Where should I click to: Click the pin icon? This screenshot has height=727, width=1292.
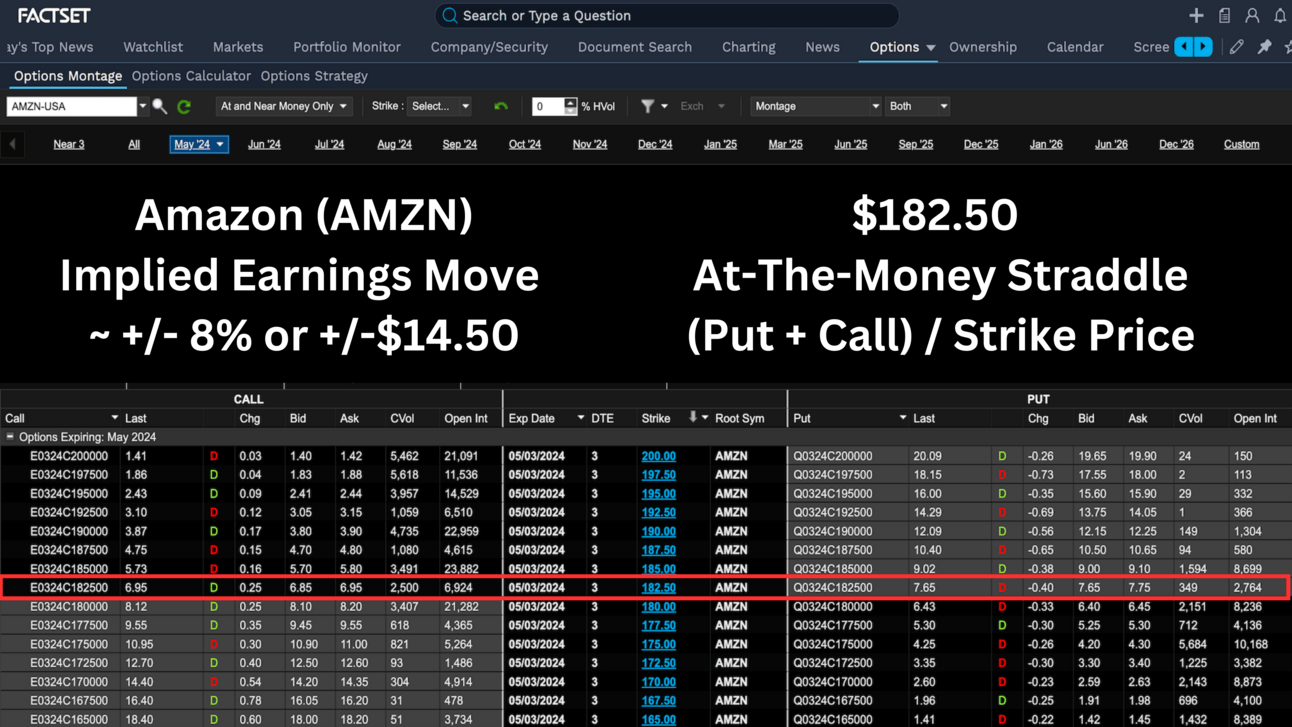point(1265,47)
